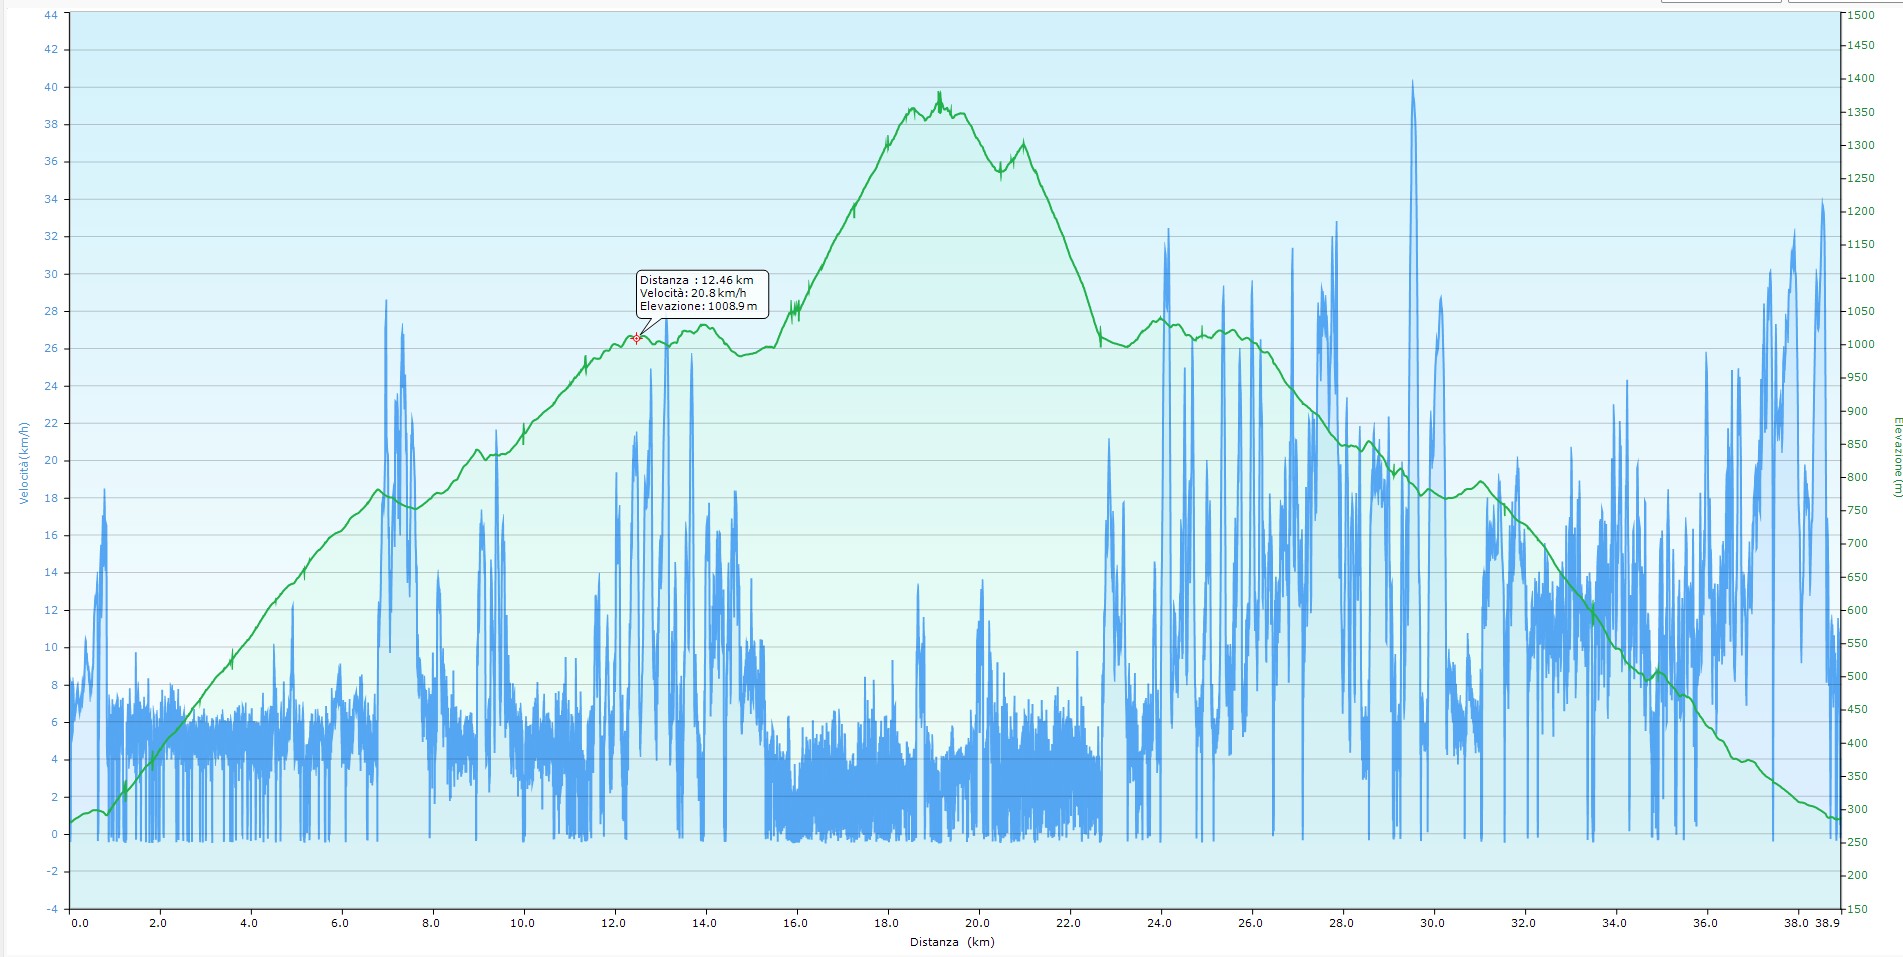Click the 0 label on speed axis
The image size is (1903, 957).
54,834
